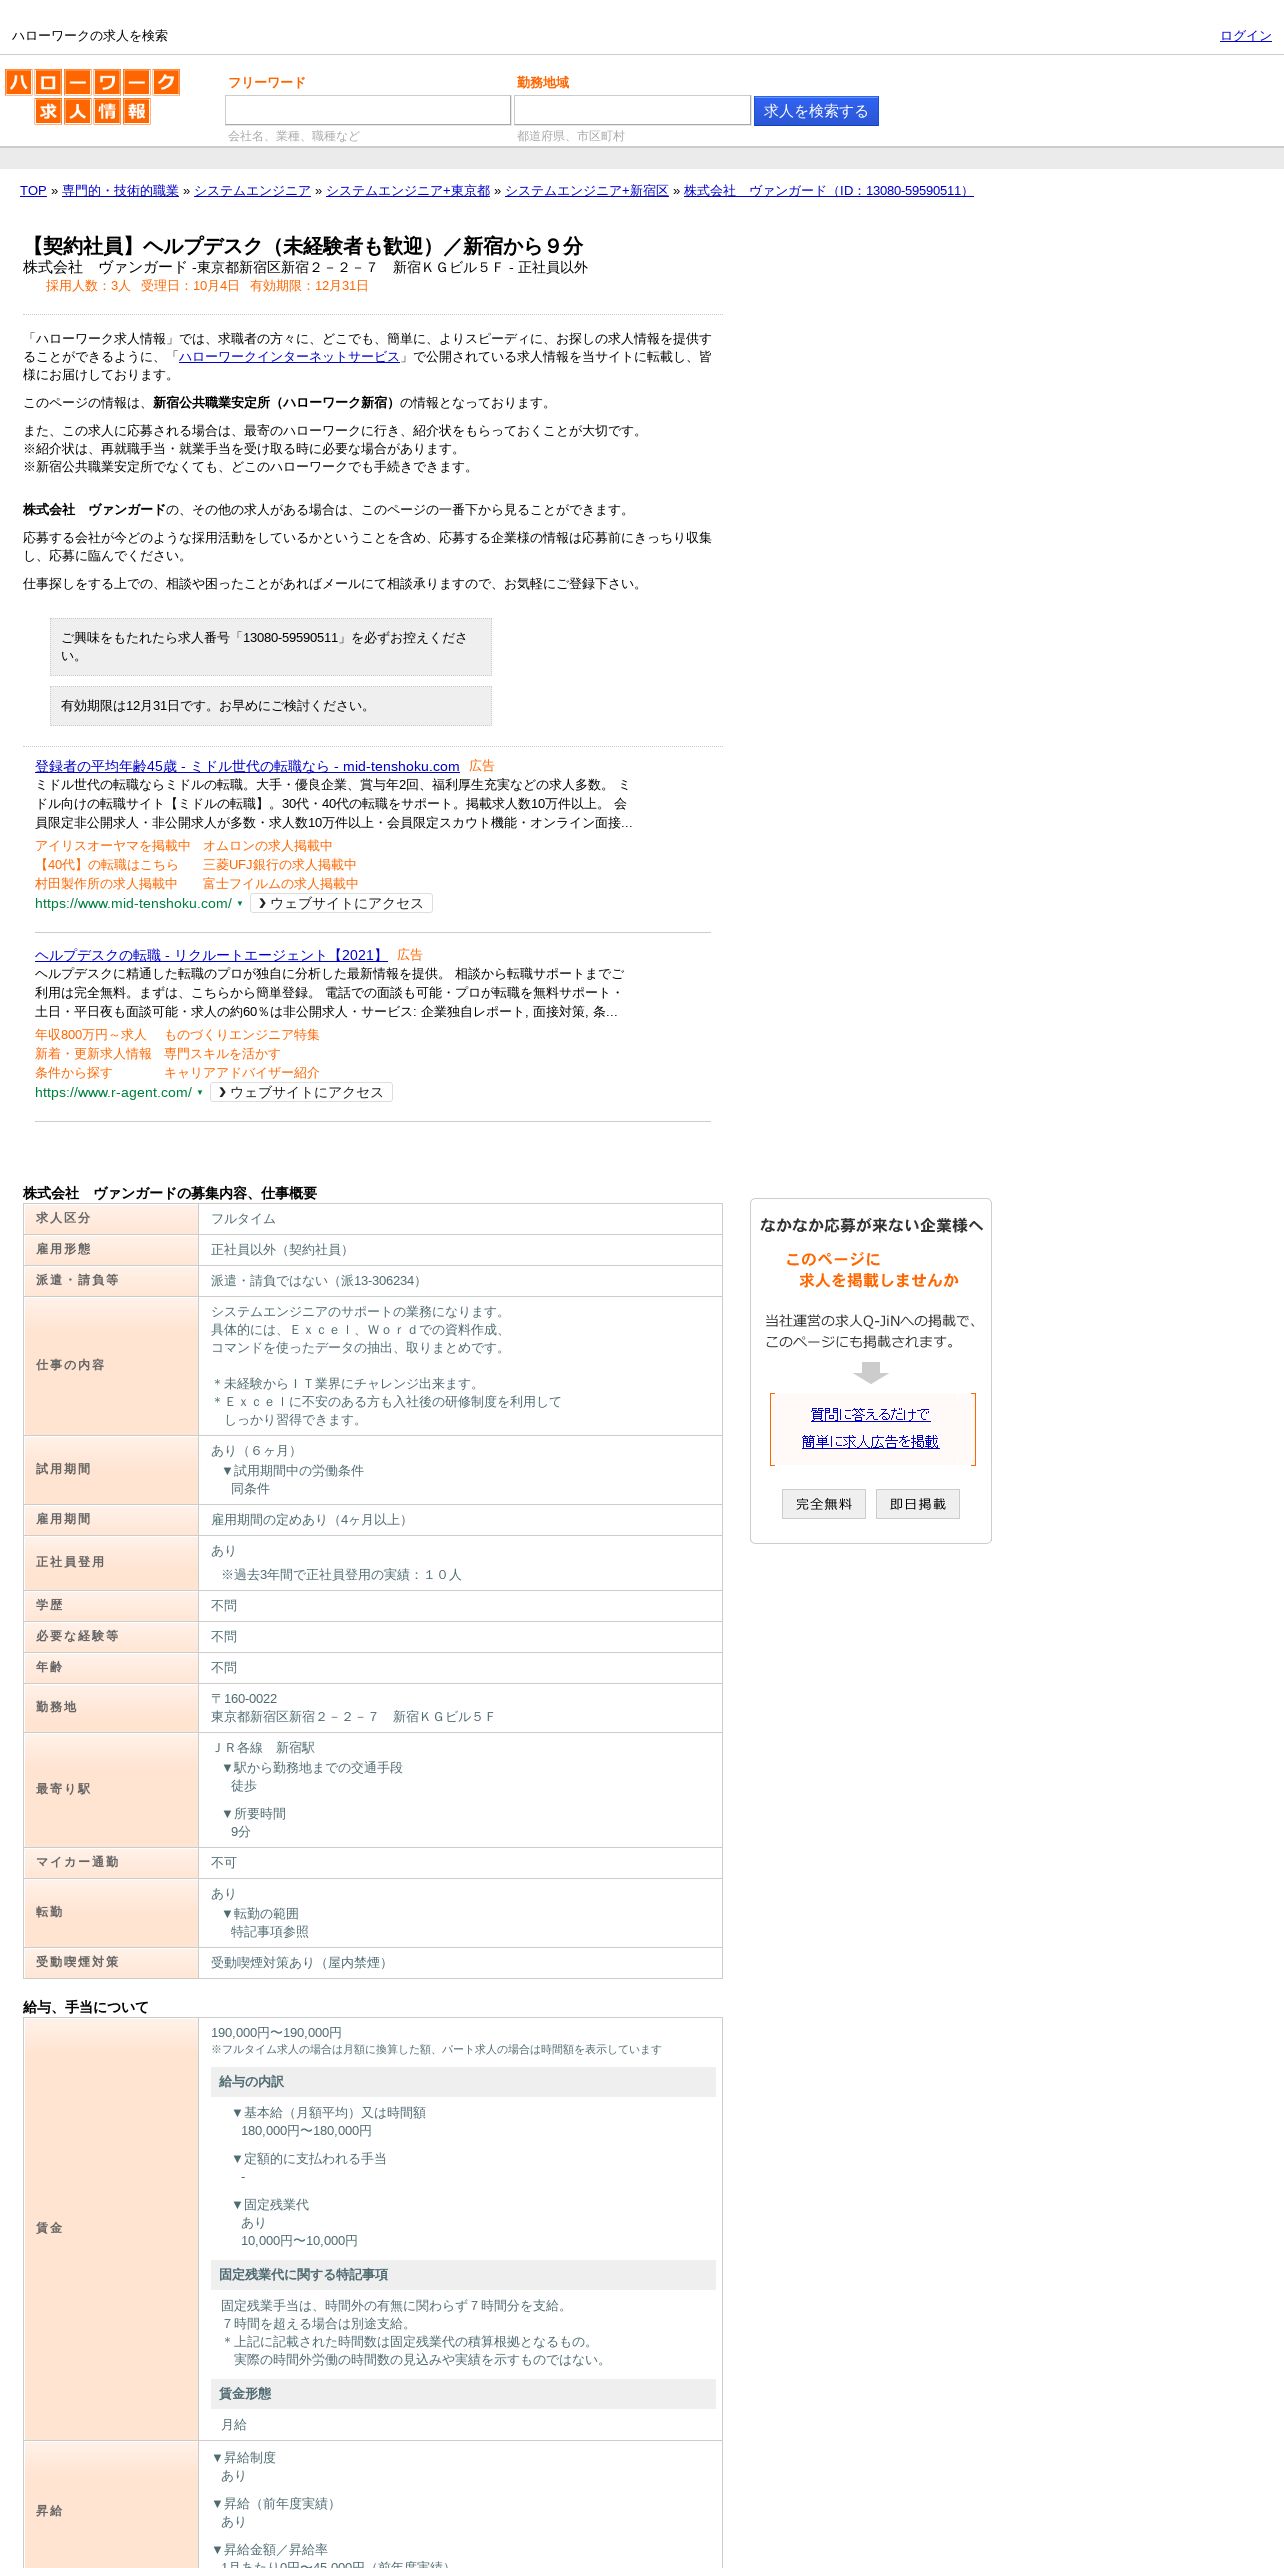This screenshot has height=2568, width=1284.
Task: Open the TOP breadcrumb link
Action: 33,191
